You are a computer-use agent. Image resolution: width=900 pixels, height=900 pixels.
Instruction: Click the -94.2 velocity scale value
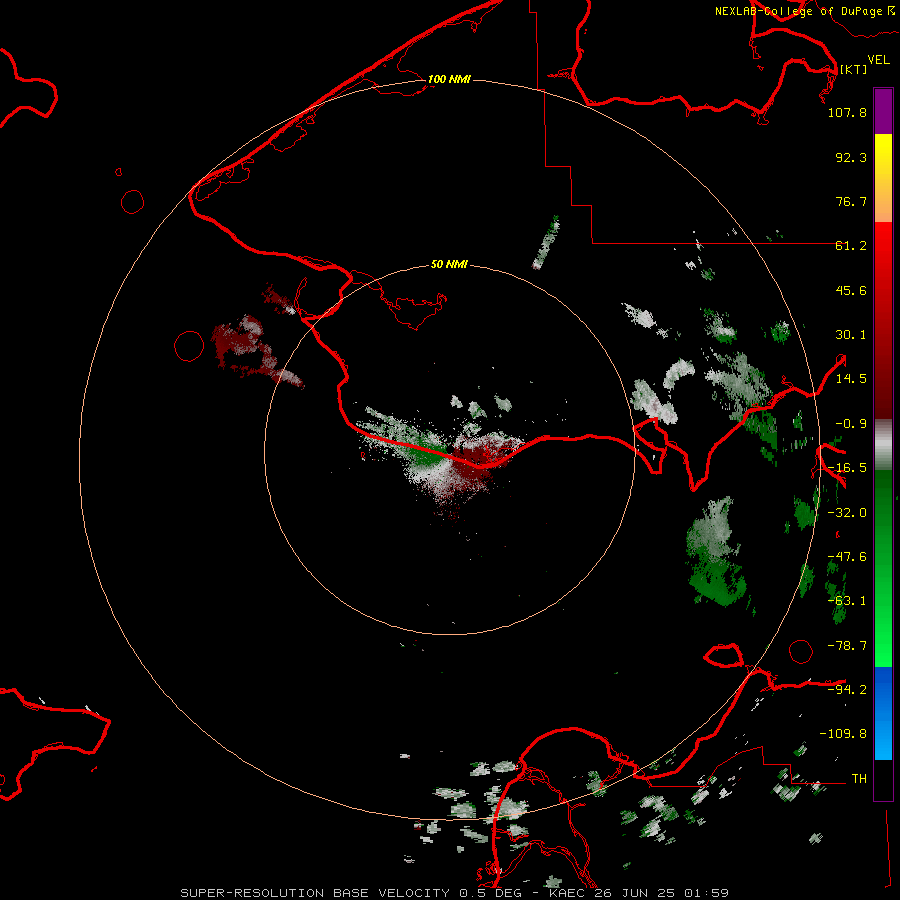click(x=847, y=690)
